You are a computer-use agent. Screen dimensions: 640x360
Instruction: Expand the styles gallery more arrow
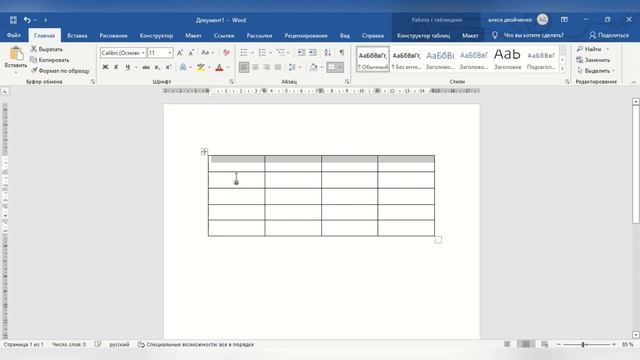[562, 69]
